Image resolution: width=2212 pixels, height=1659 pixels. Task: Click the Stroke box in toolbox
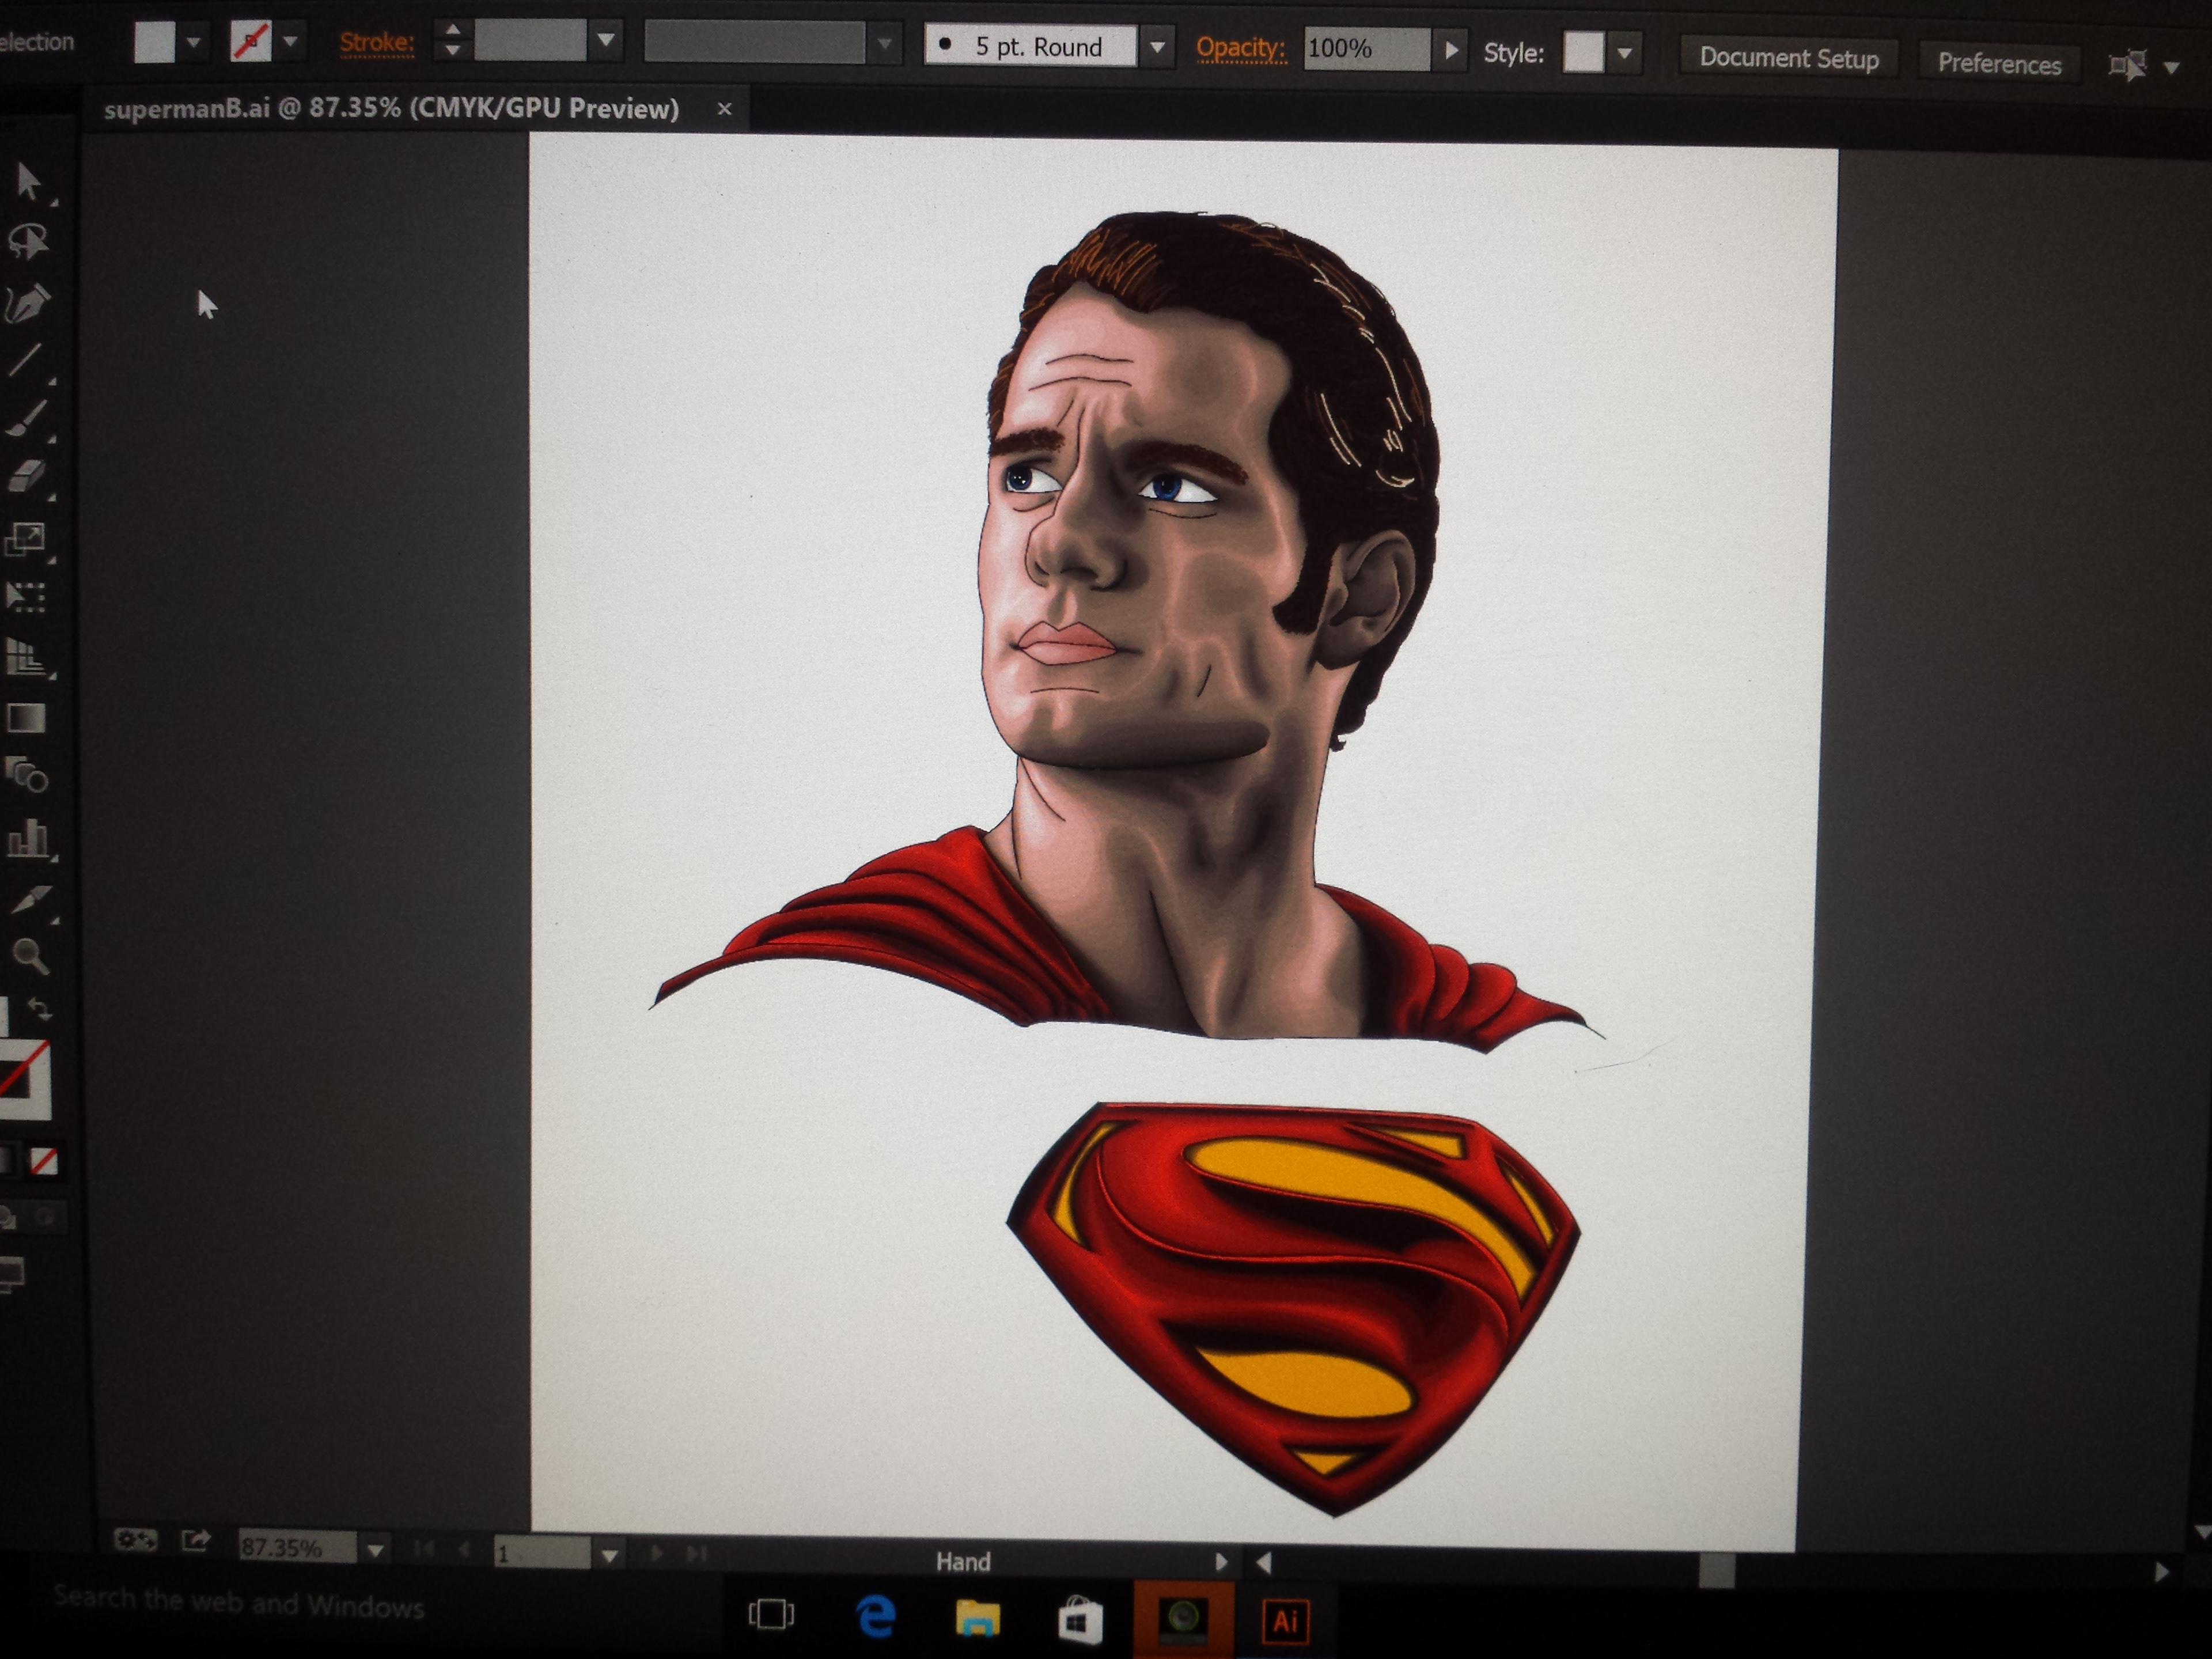coord(24,1080)
